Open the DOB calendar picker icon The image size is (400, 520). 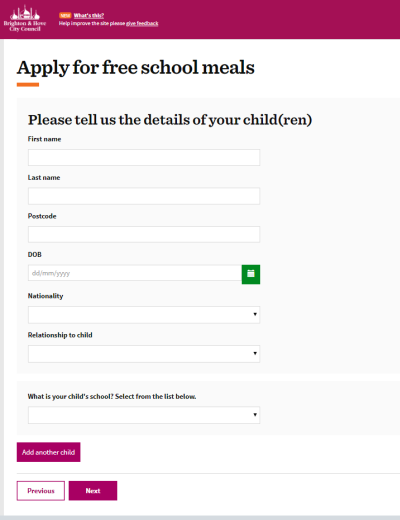click(251, 274)
